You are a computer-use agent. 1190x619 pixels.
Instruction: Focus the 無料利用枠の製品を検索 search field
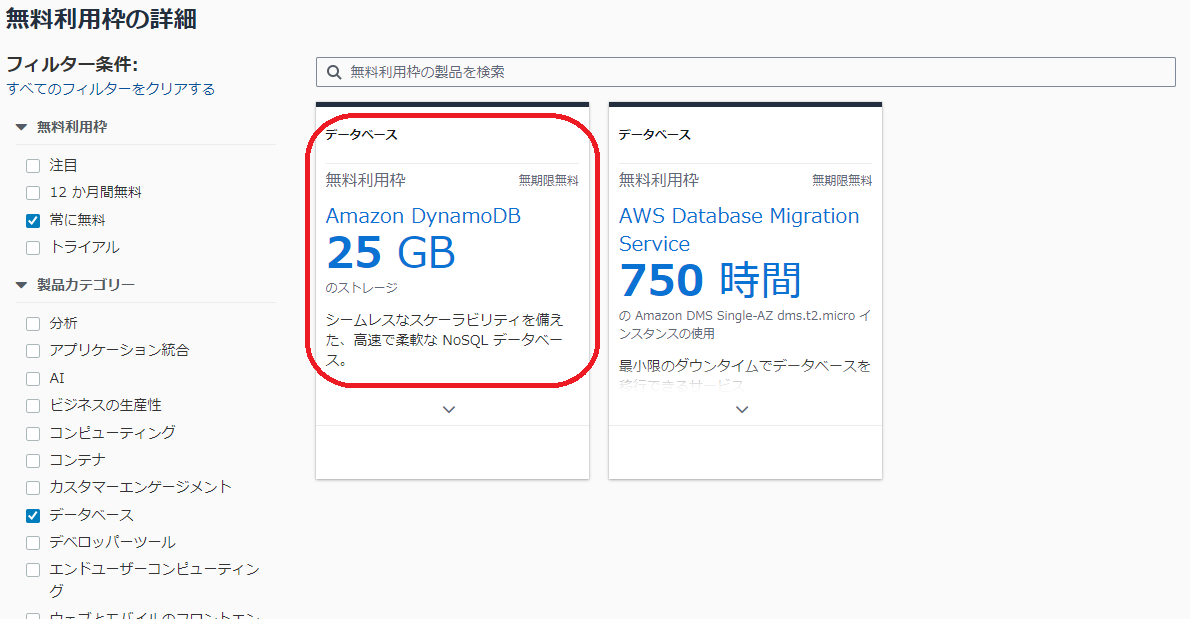[x=745, y=72]
